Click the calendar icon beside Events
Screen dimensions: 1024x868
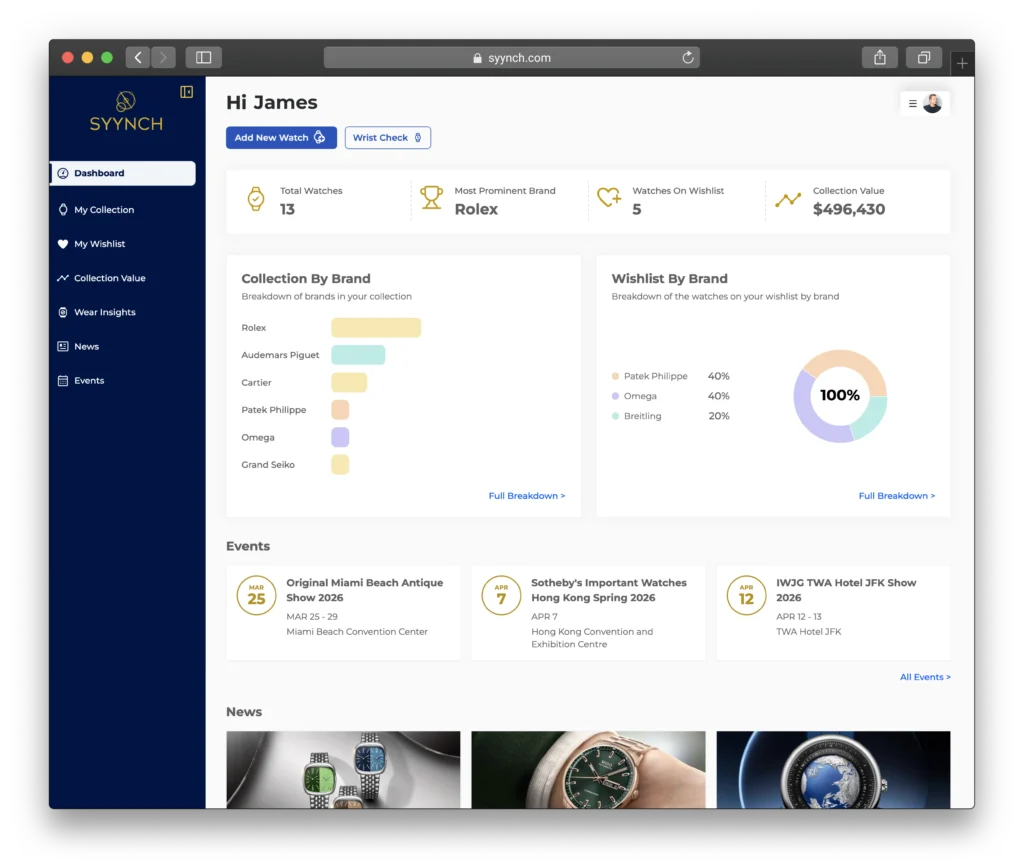click(x=63, y=380)
